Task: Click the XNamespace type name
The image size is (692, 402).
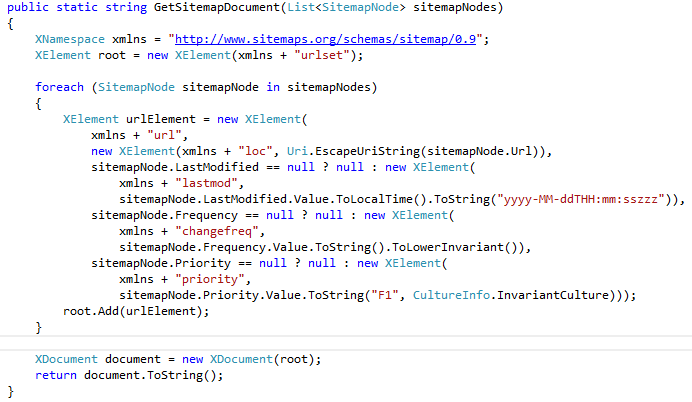Action: point(70,39)
